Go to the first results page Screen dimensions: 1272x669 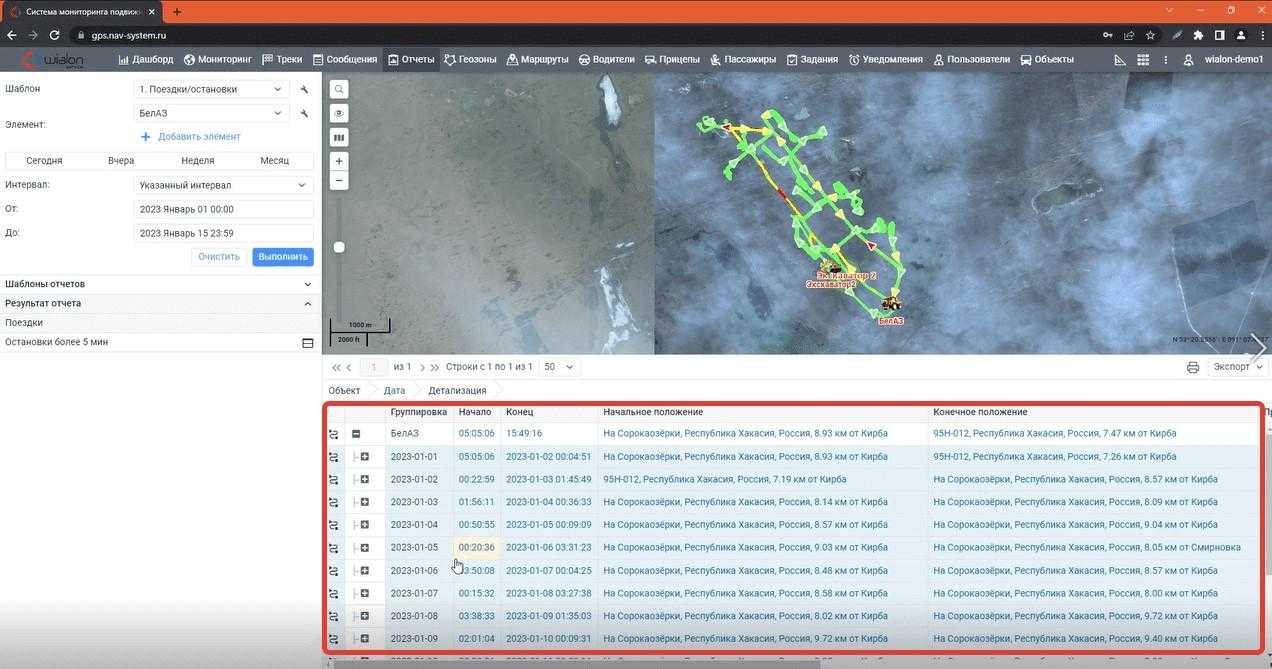pos(336,368)
